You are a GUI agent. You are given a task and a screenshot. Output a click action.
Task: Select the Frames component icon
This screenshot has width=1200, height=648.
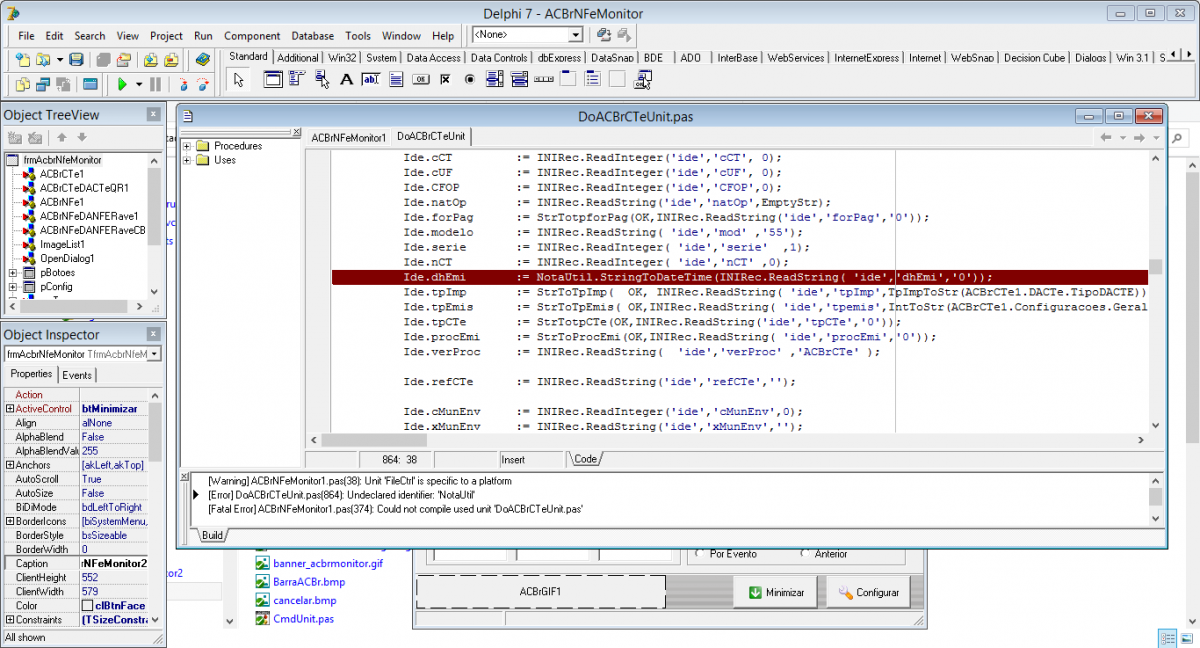click(x=273, y=80)
